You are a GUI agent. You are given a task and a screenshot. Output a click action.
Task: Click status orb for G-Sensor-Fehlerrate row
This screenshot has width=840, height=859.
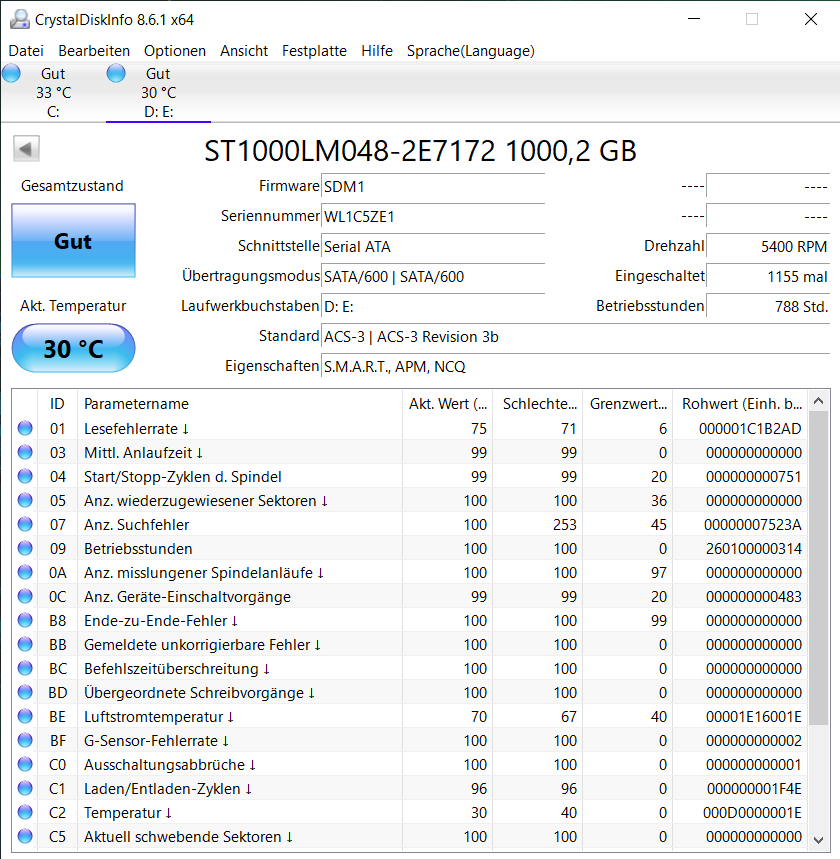tap(25, 740)
